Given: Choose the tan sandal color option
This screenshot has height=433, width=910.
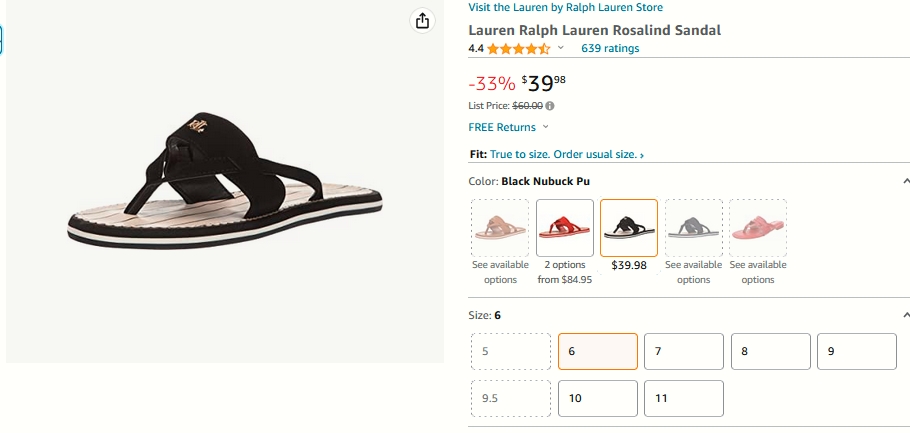Looking at the screenshot, I should click(x=500, y=228).
